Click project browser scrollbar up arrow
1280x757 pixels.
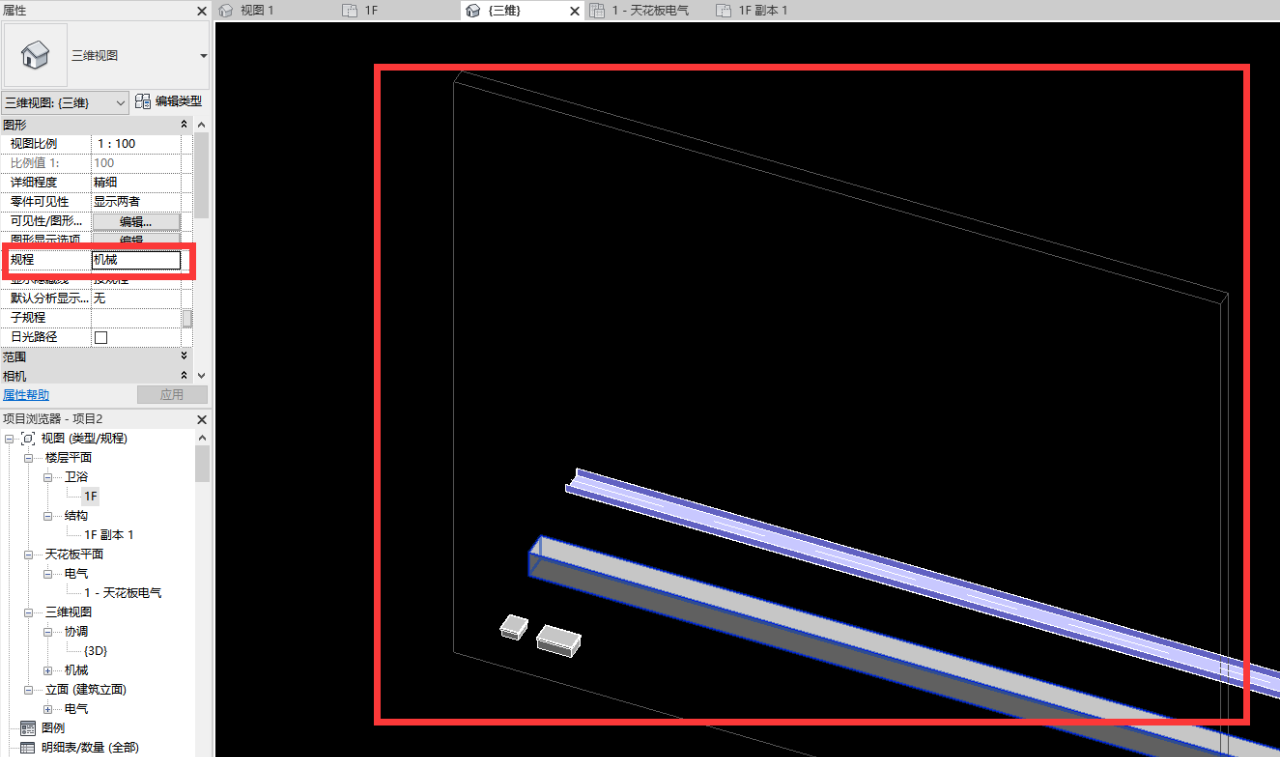click(201, 438)
